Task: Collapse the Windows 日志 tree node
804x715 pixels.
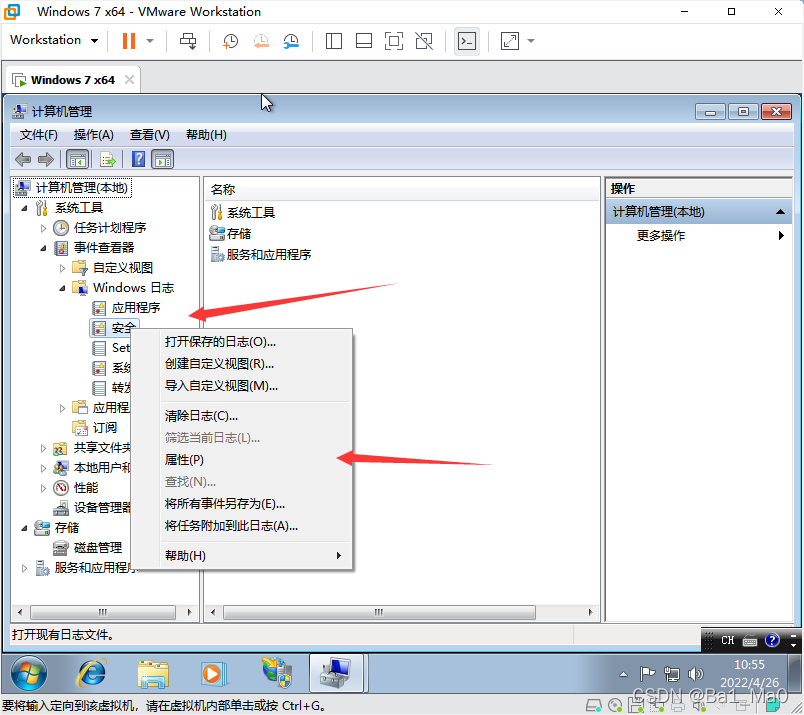Action: click(x=63, y=288)
